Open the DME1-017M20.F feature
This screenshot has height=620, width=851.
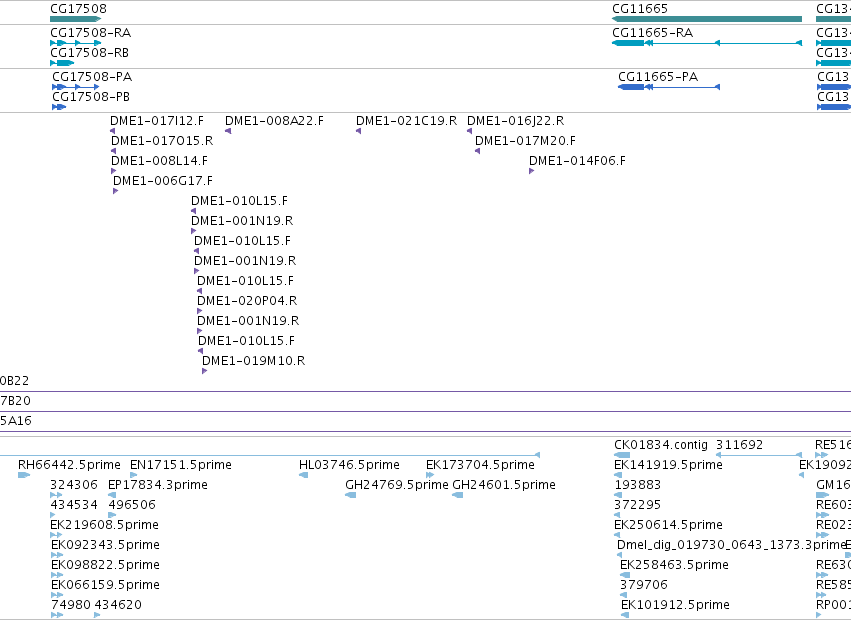[525, 141]
